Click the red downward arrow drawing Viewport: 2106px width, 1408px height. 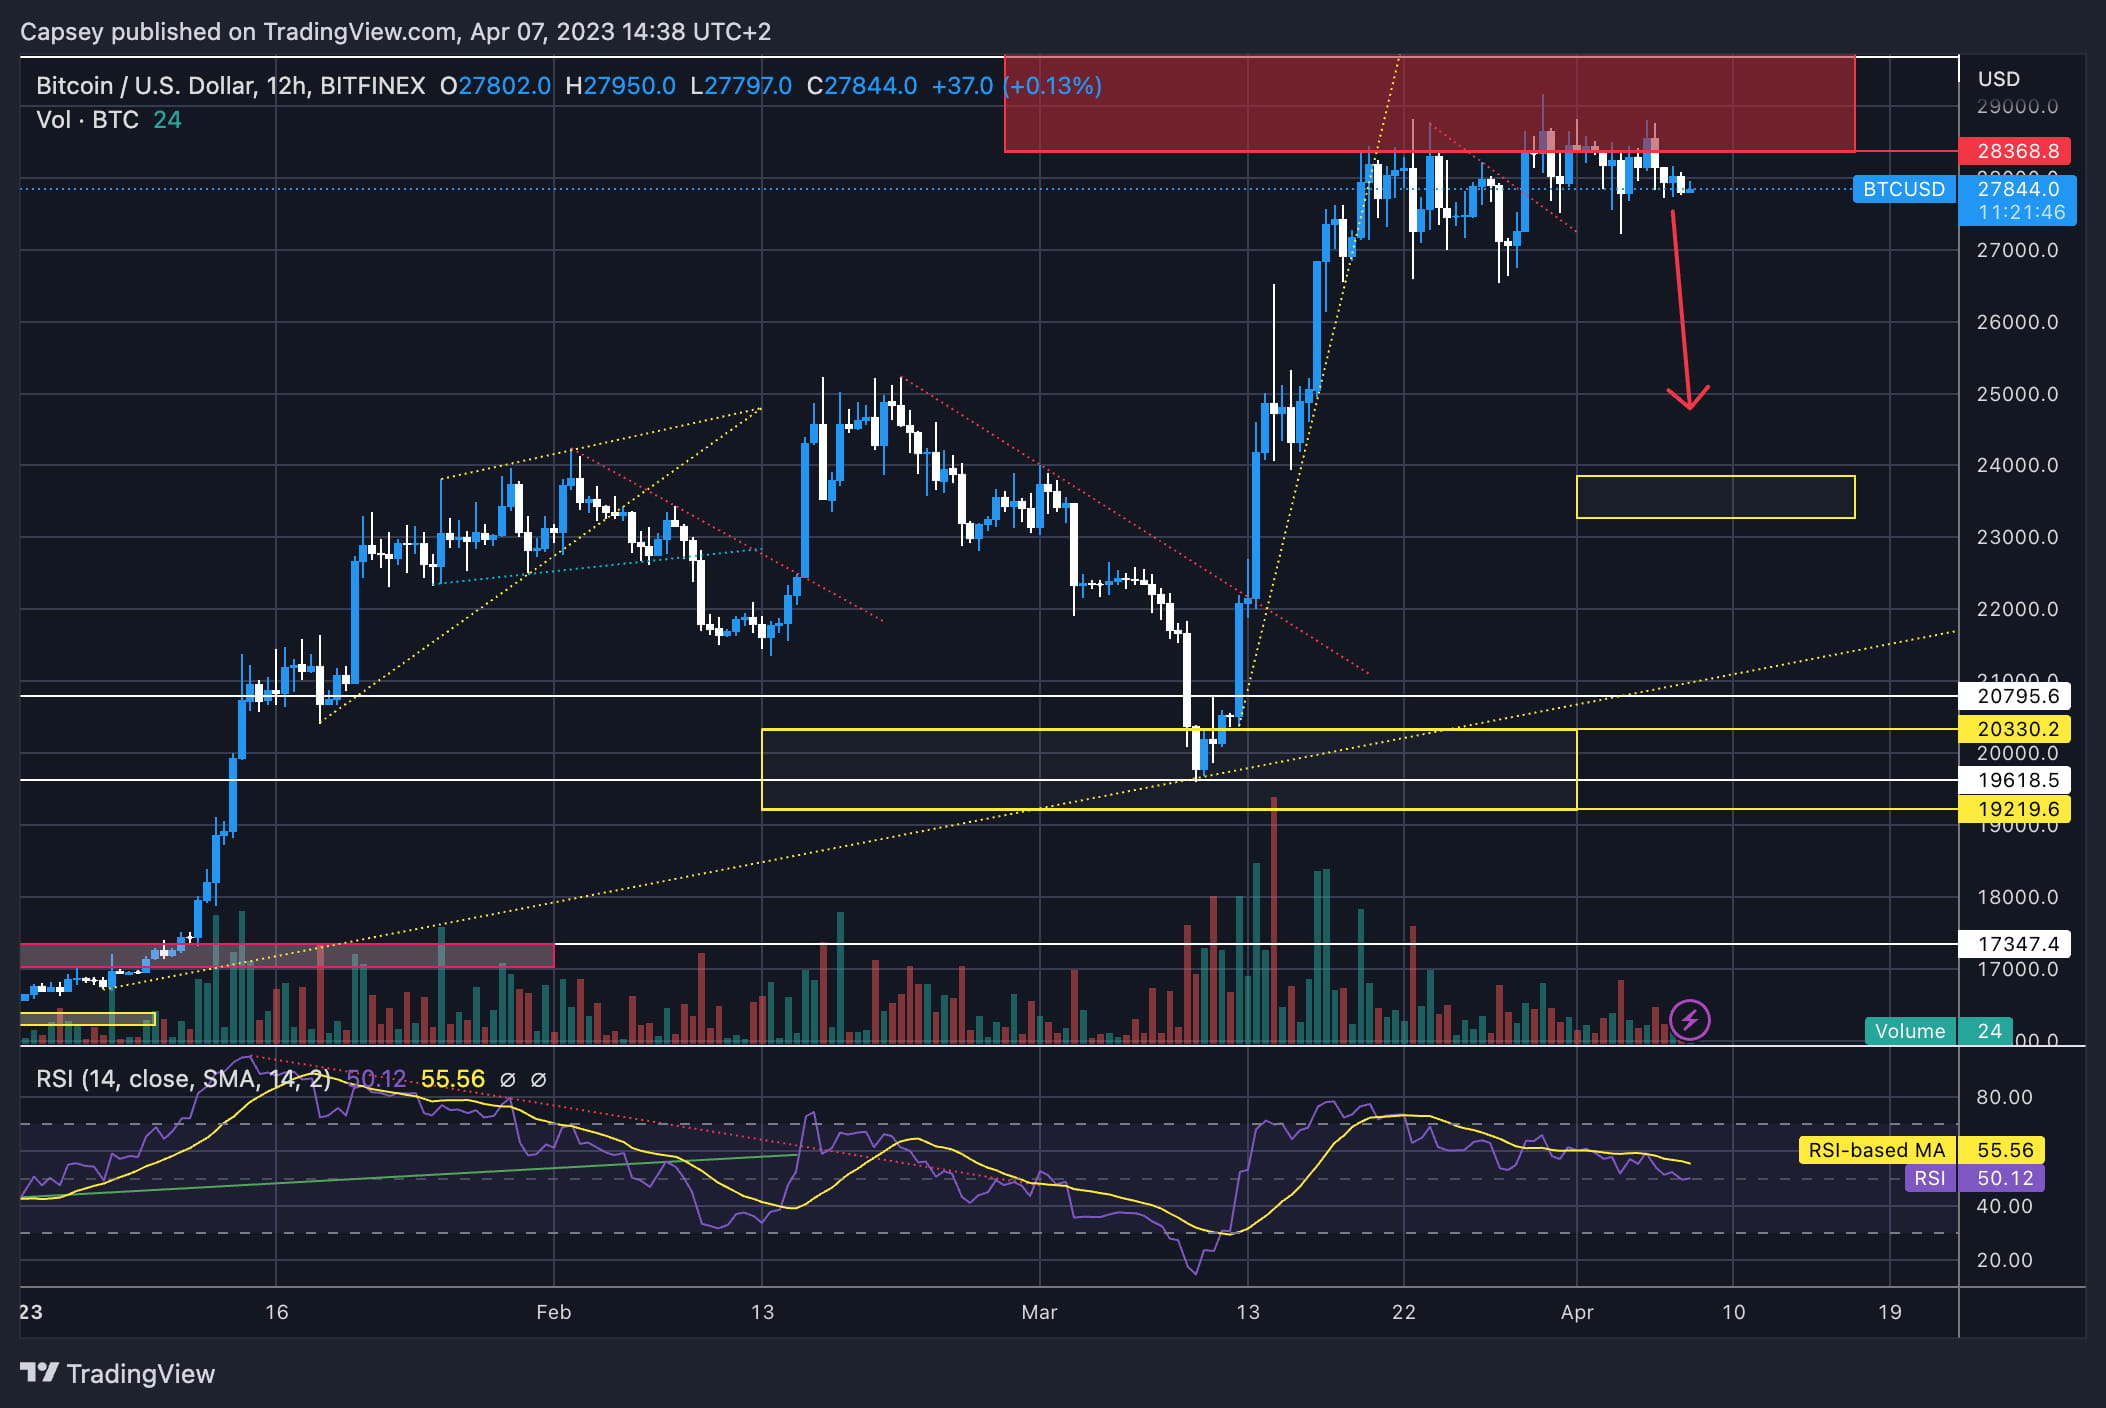[x=1682, y=310]
